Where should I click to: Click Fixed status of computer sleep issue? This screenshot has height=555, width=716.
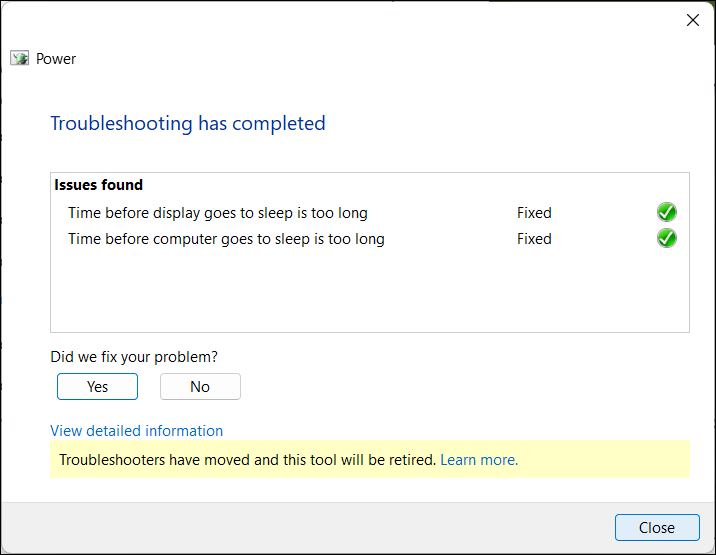[x=534, y=239]
